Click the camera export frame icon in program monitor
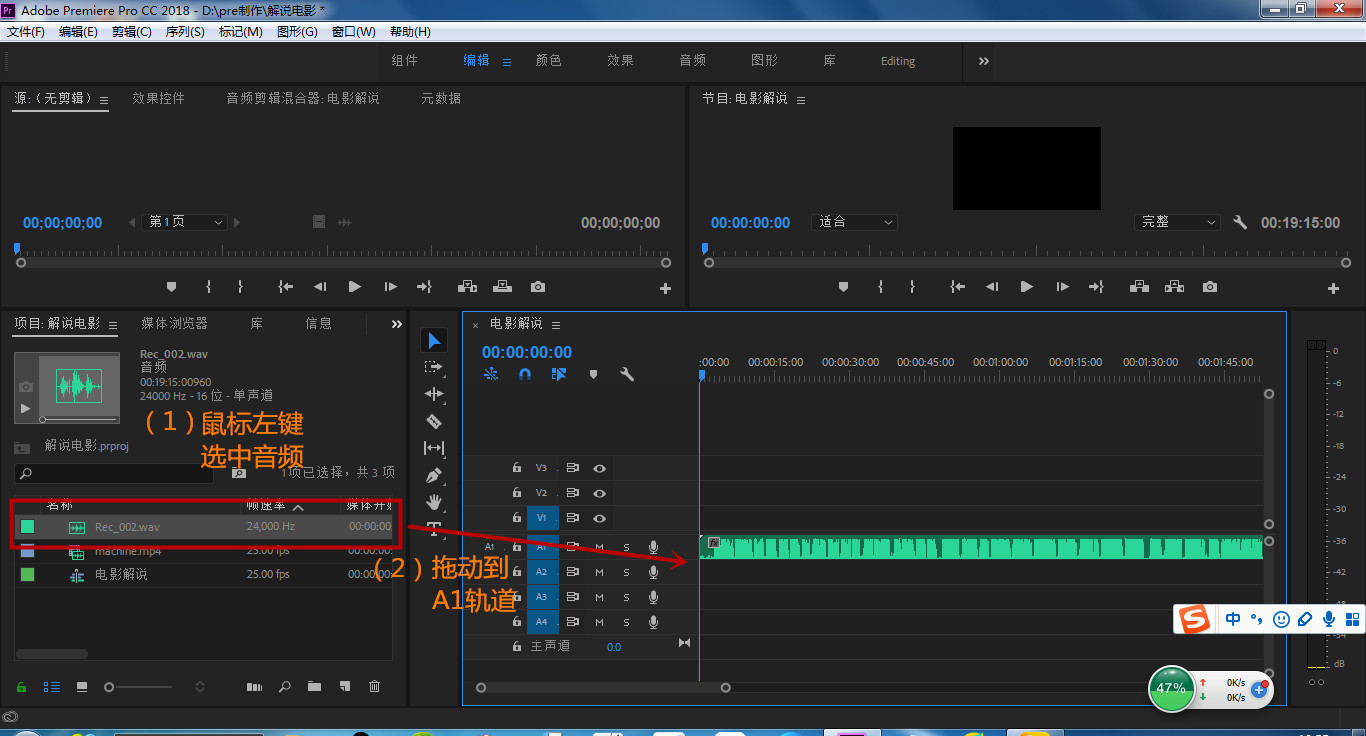1366x736 pixels. [1209, 286]
